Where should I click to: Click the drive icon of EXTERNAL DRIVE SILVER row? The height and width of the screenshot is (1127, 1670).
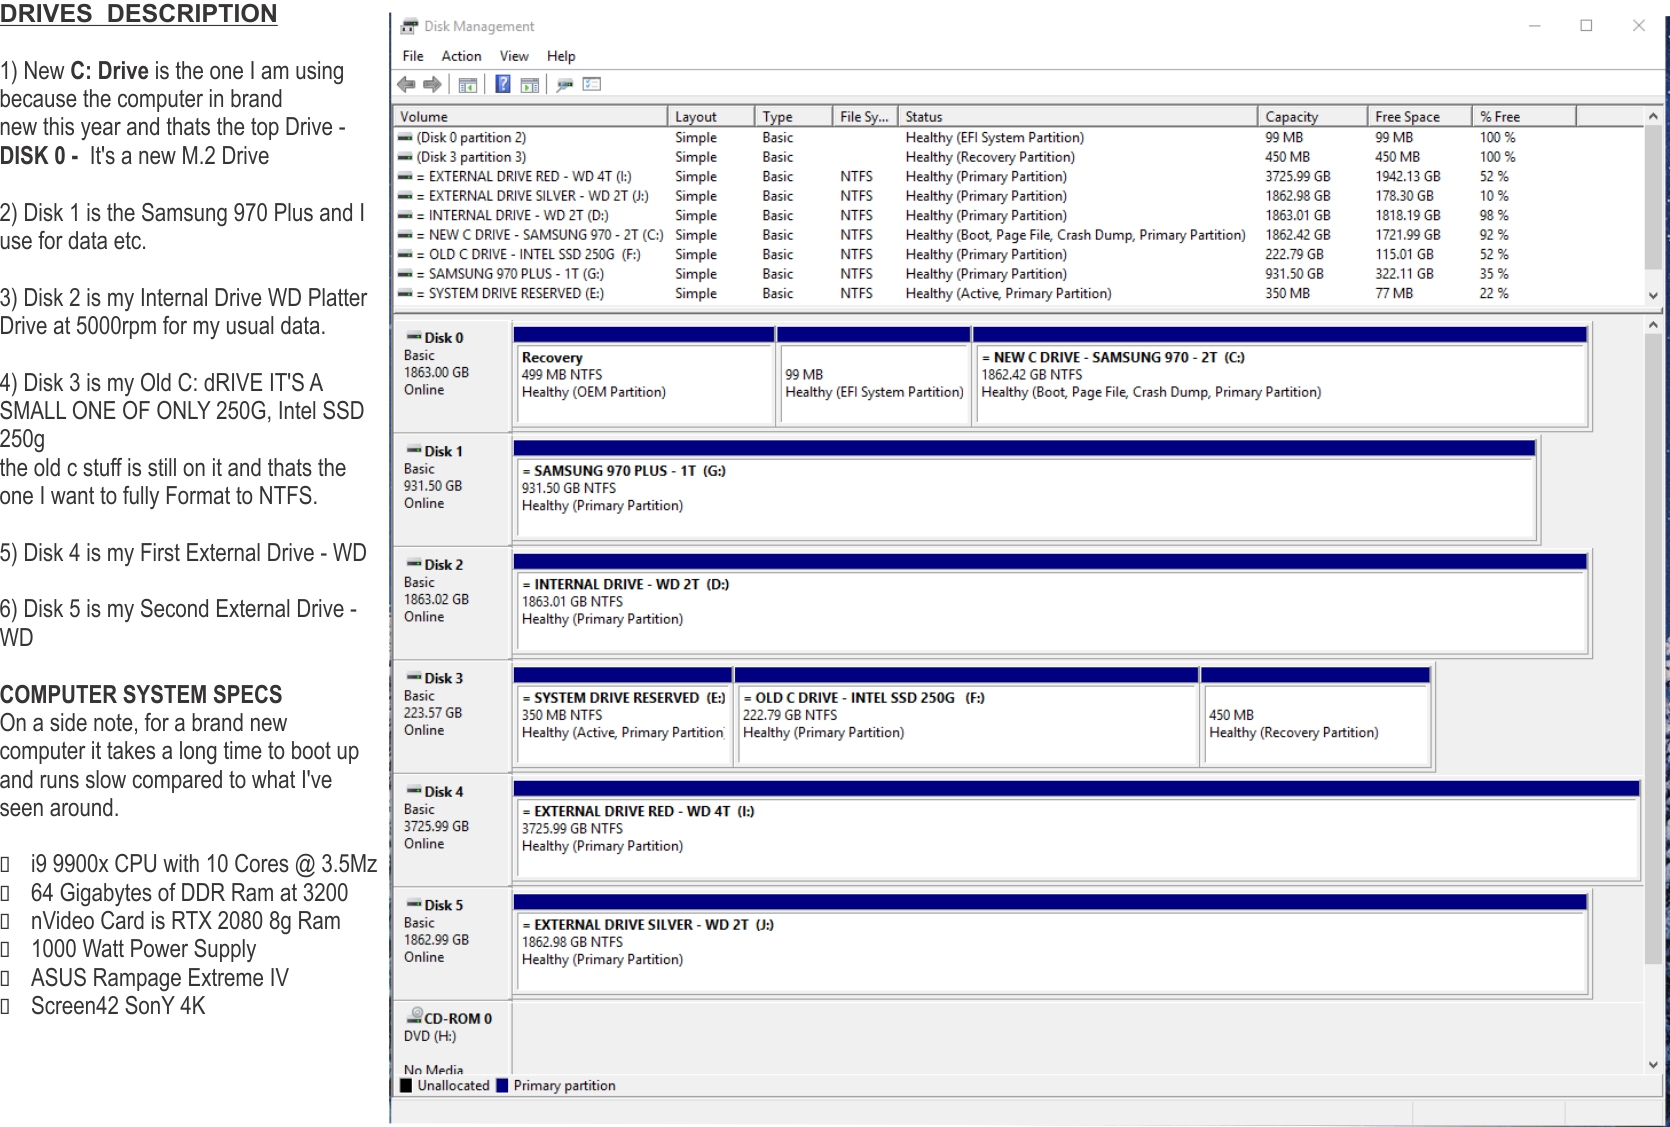(405, 196)
